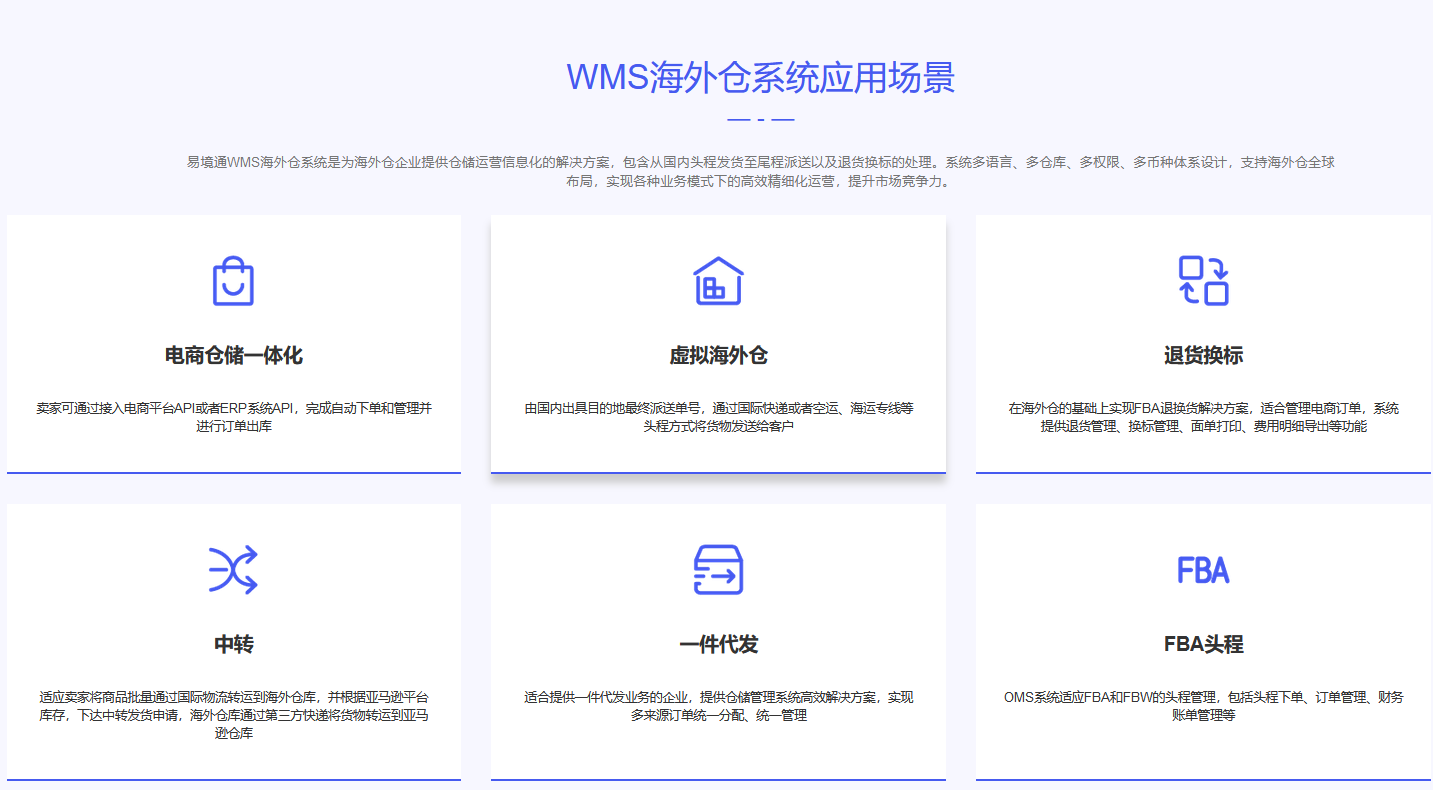1433x790 pixels.
Task: Click description text starting 卖家可通过接入电商平台API
Action: click(x=233, y=417)
